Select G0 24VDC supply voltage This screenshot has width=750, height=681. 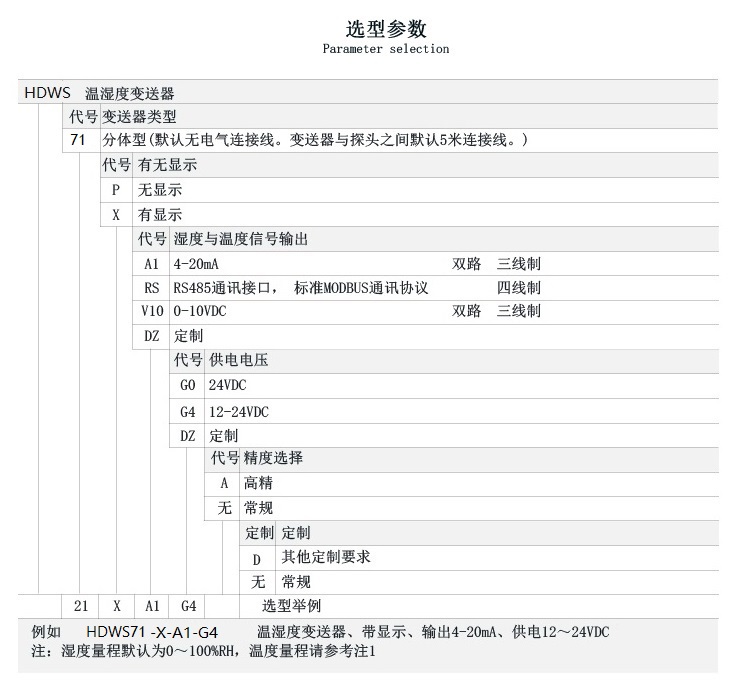tap(444, 385)
